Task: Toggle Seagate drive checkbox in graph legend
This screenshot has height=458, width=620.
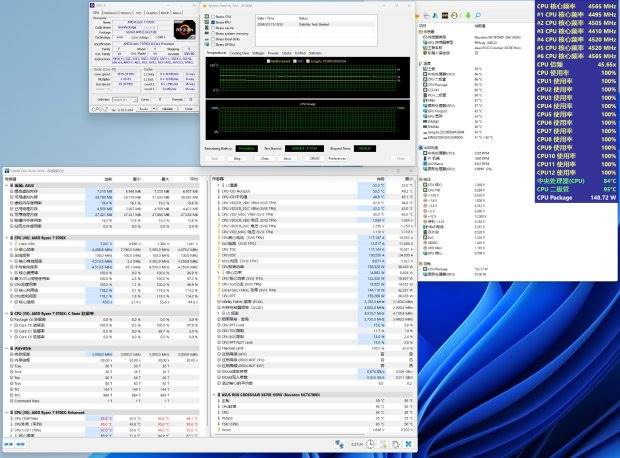Action: (308, 61)
